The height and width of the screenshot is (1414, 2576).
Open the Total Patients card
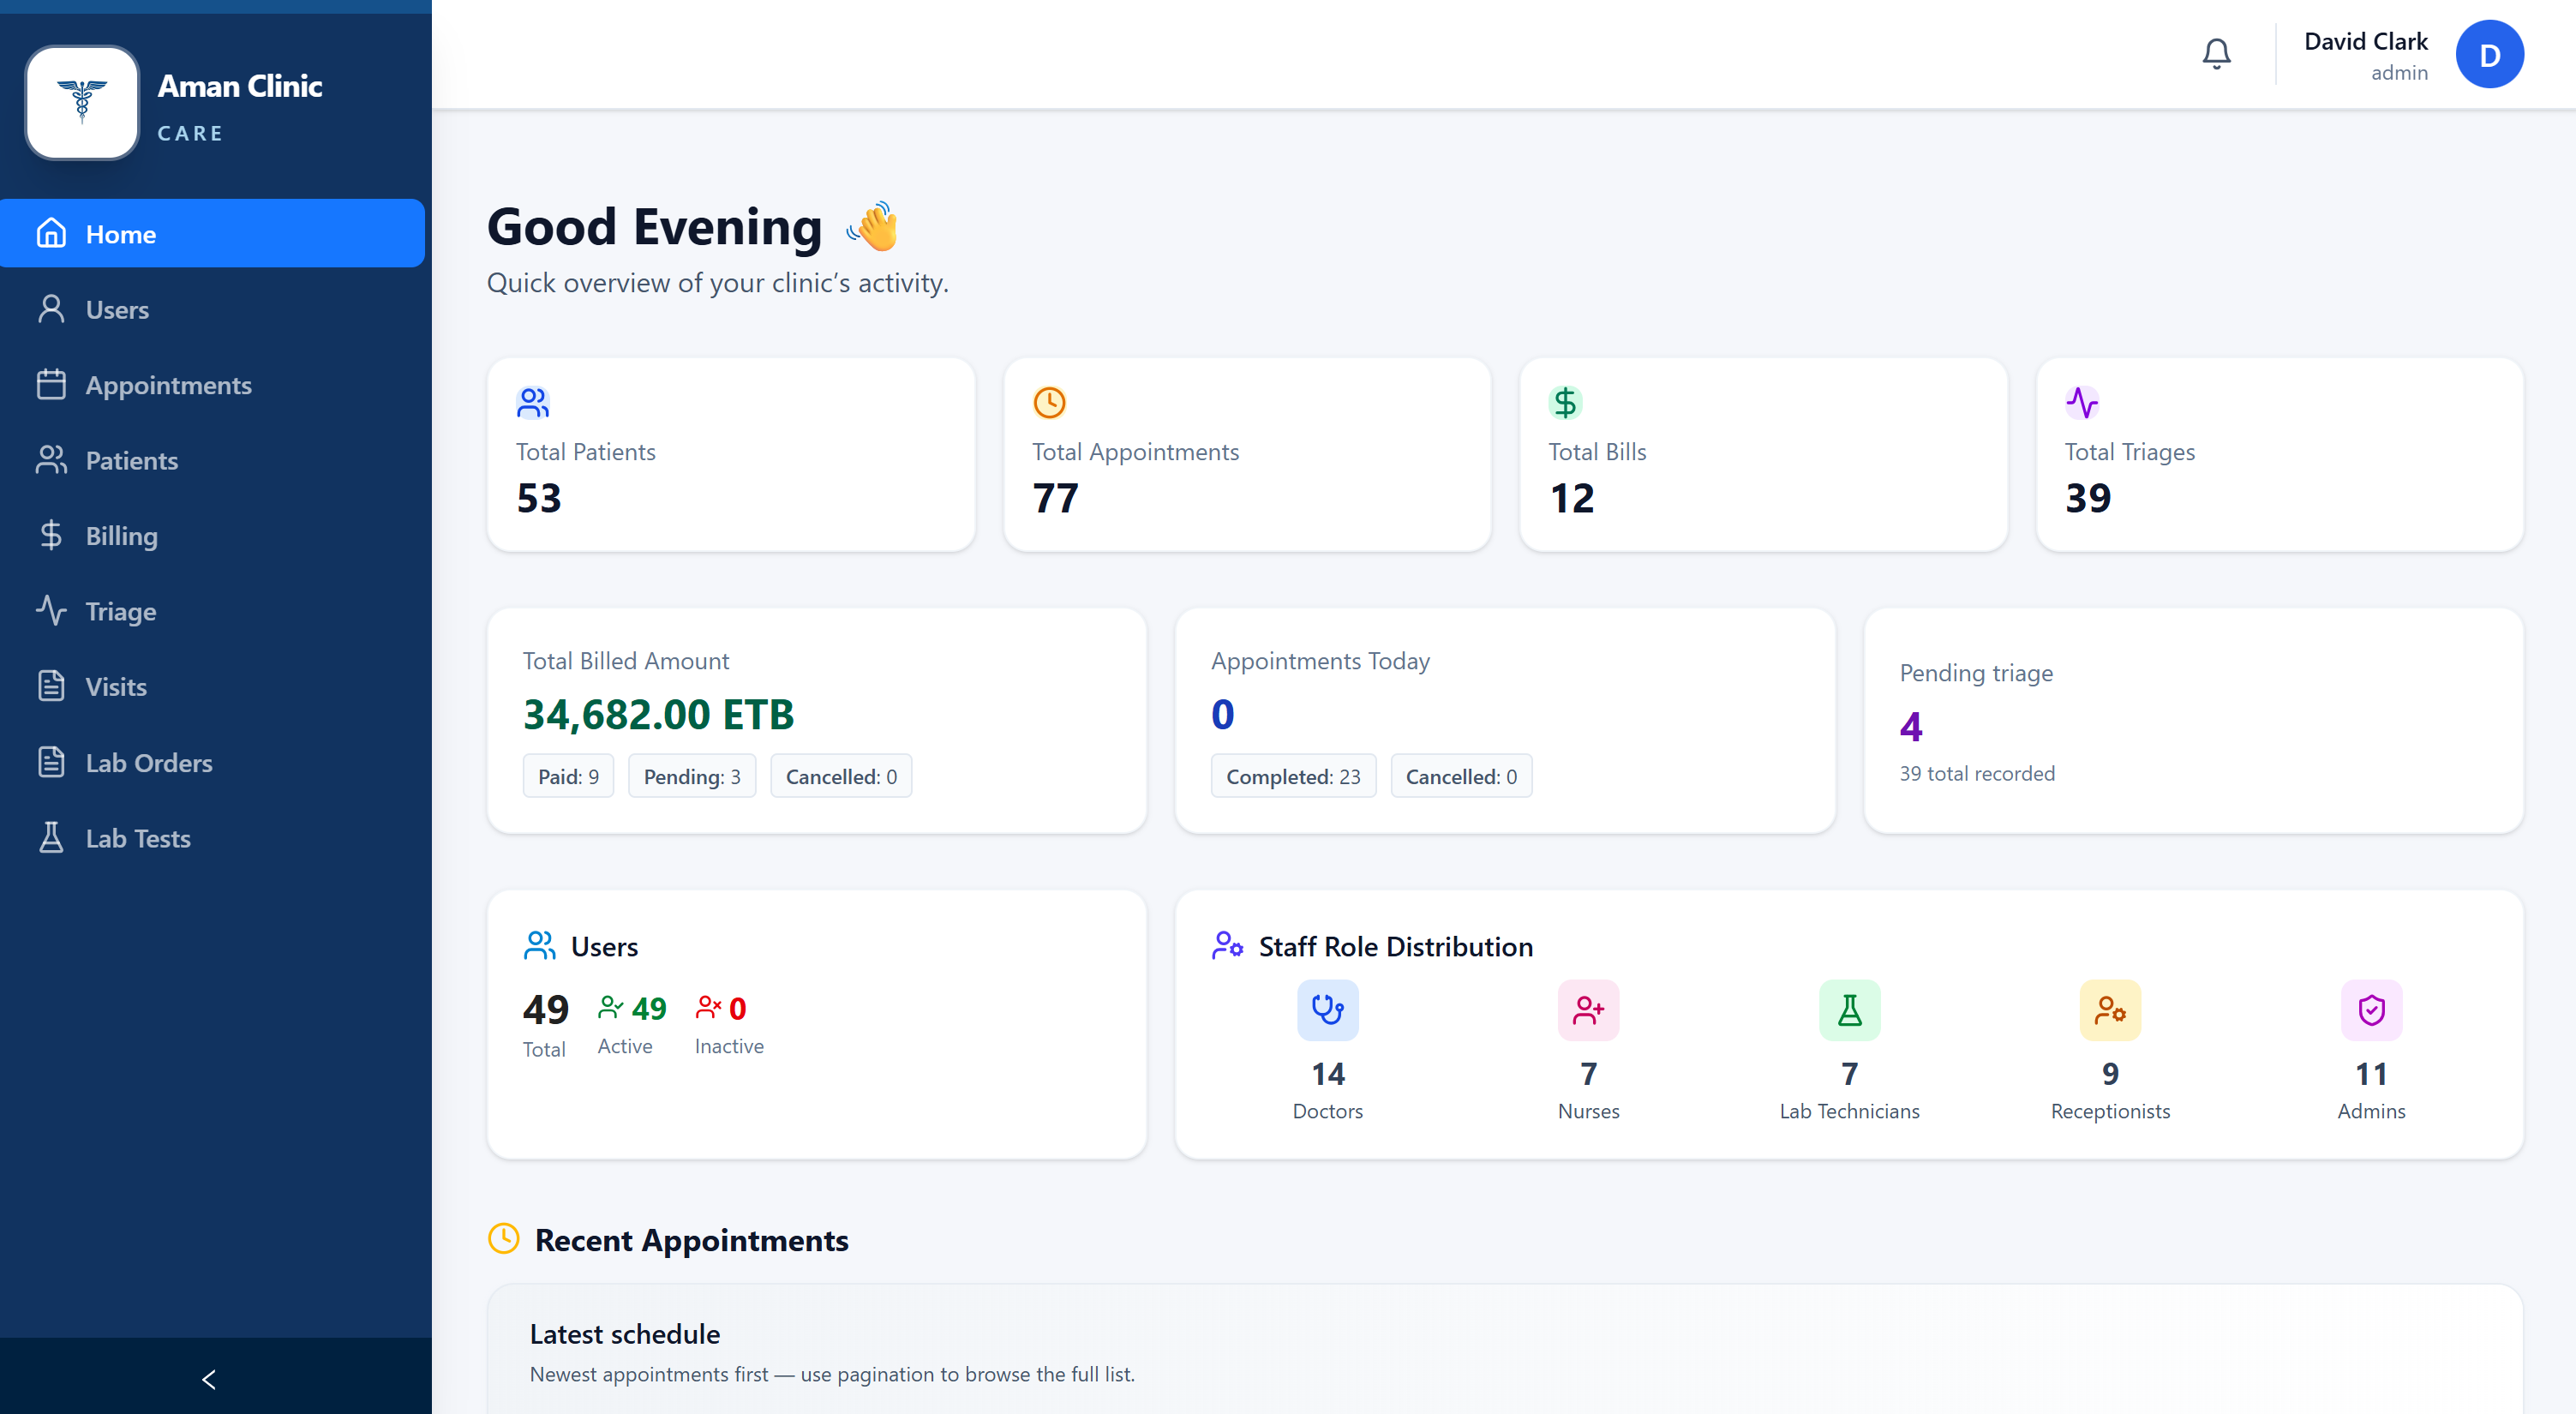coord(730,454)
